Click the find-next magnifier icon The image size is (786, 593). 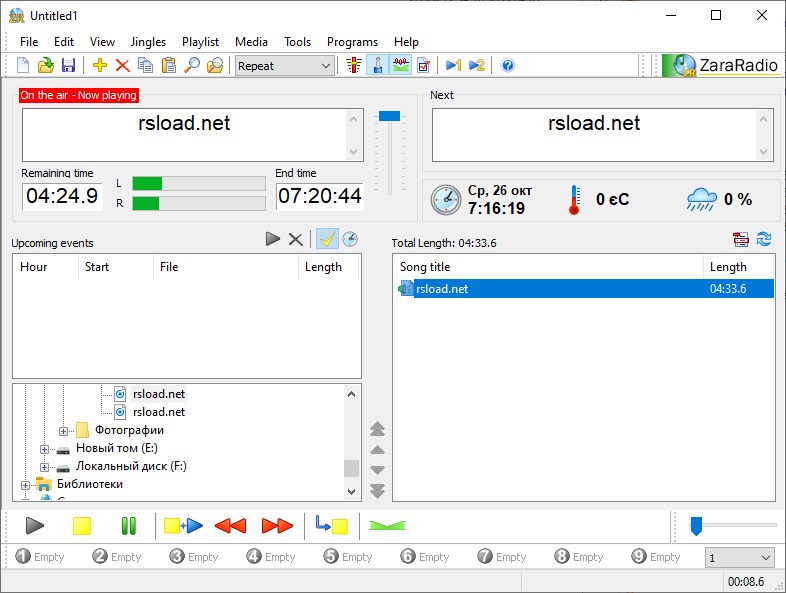coord(215,65)
